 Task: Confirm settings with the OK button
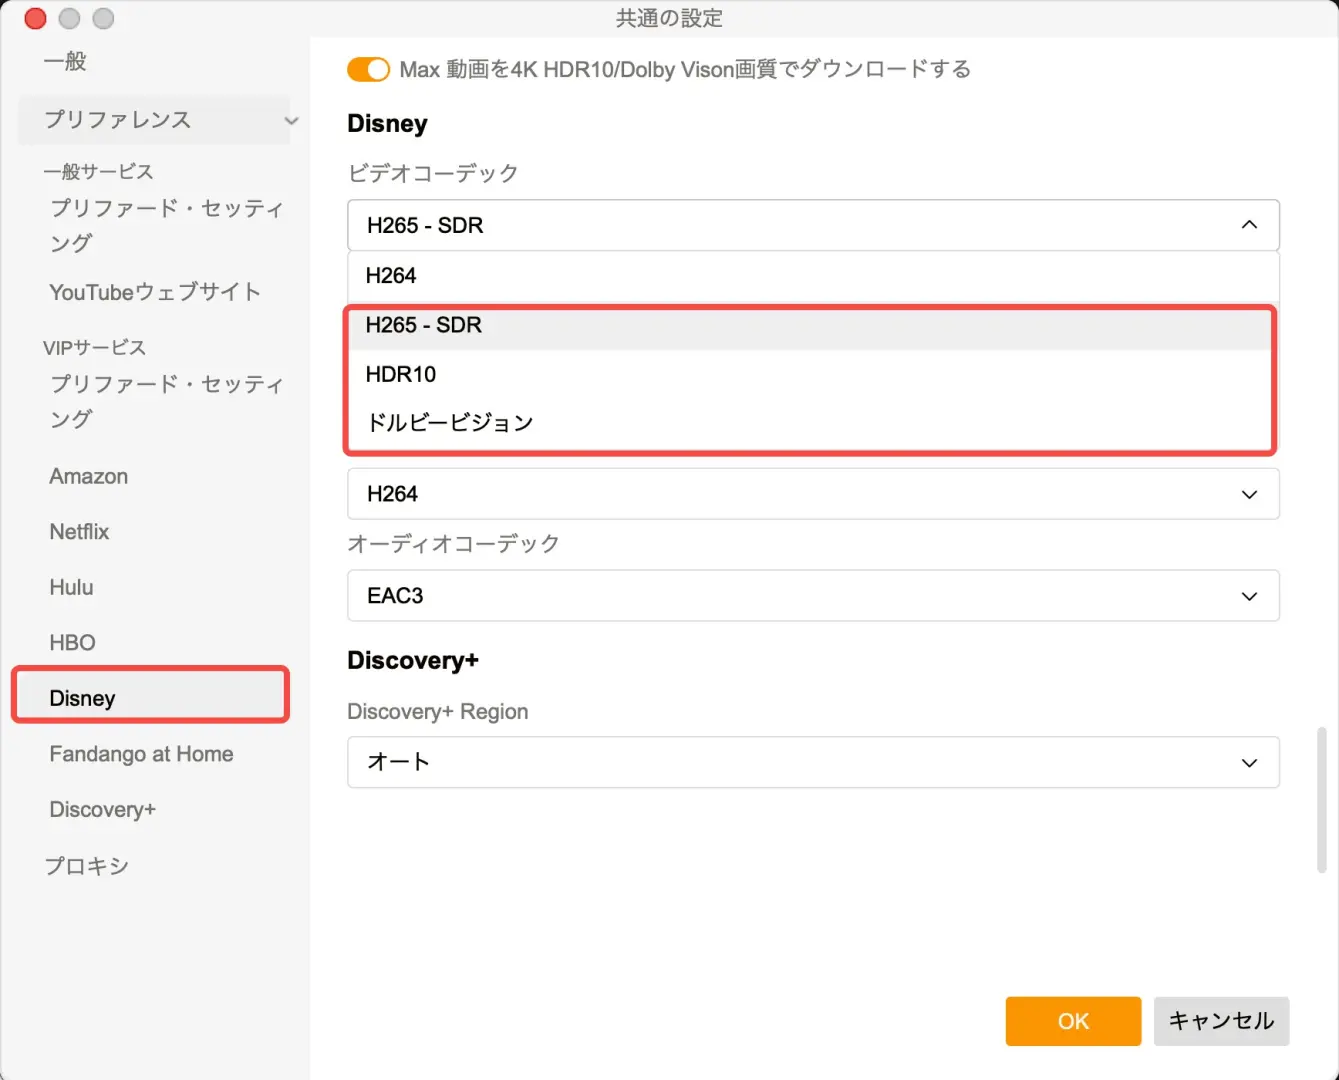1073,1021
